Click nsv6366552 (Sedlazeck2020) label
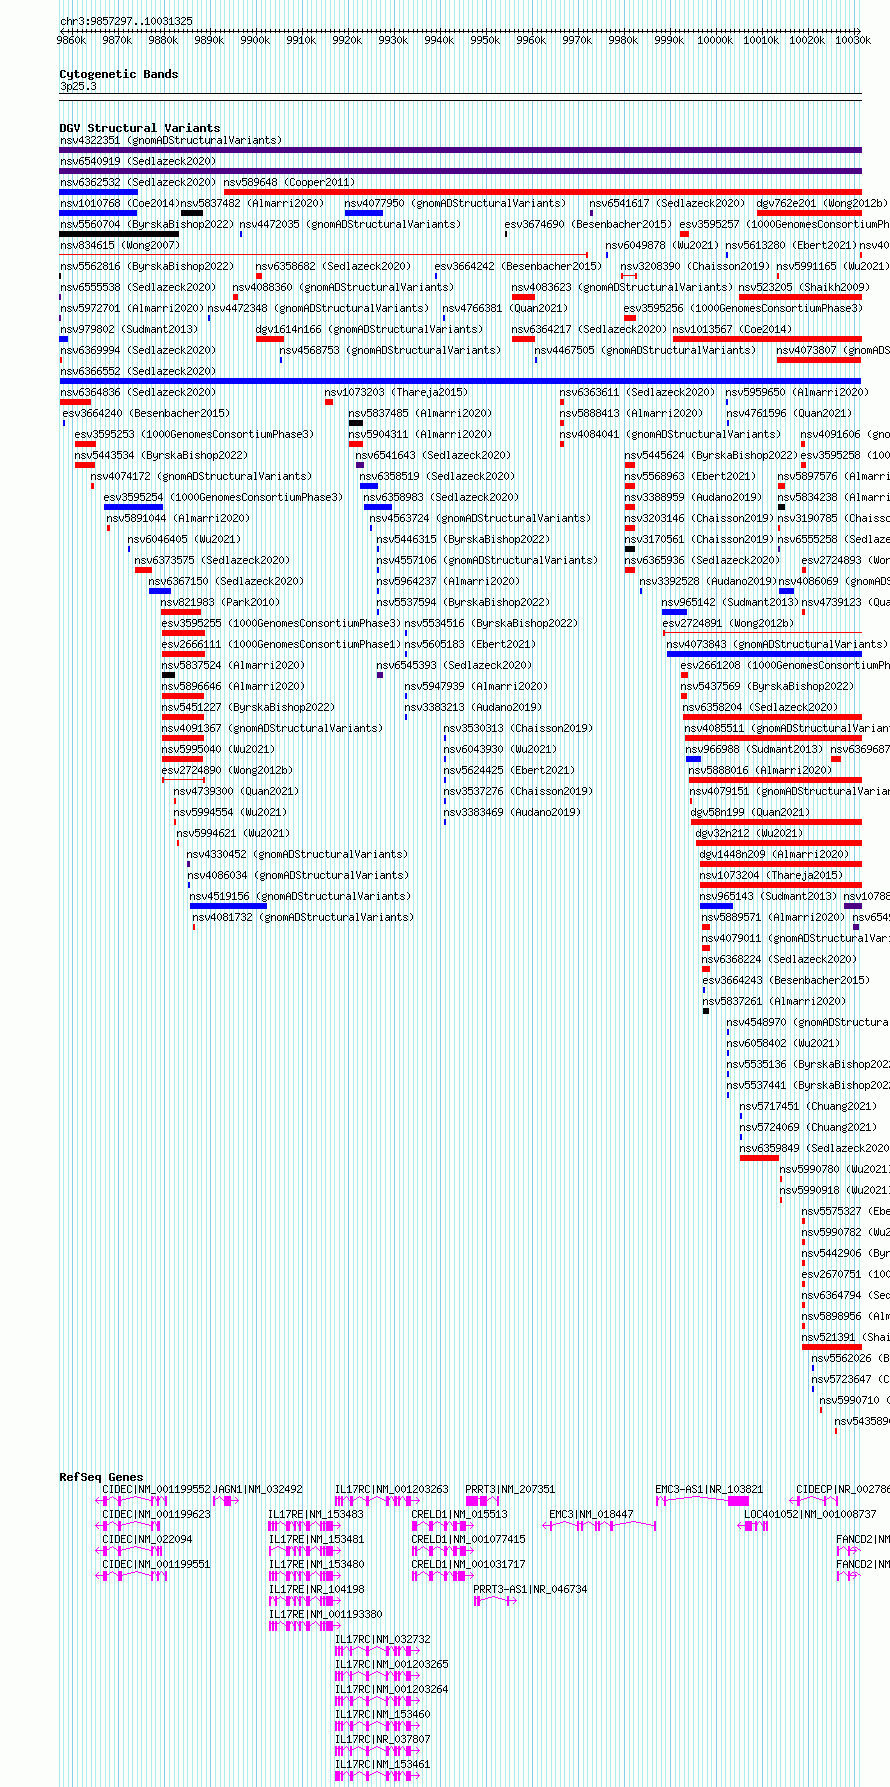 click(138, 371)
